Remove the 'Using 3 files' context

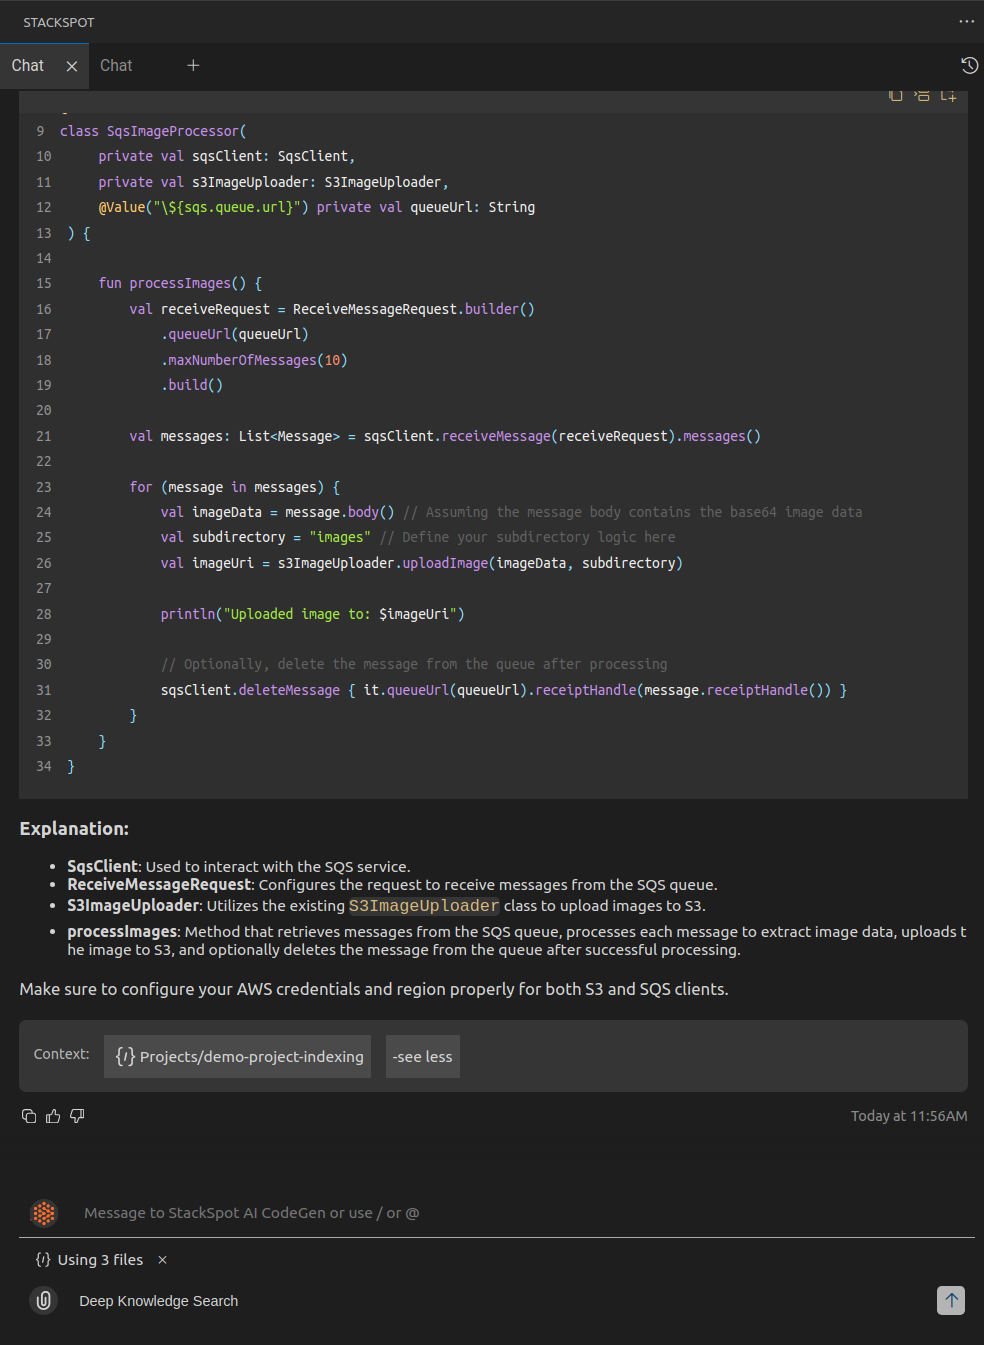pos(162,1260)
